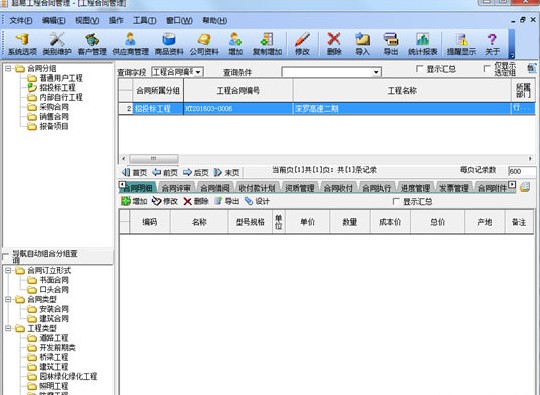The height and width of the screenshot is (395, 540).
Task: Open 公司资料 company info icon
Action: [204, 44]
